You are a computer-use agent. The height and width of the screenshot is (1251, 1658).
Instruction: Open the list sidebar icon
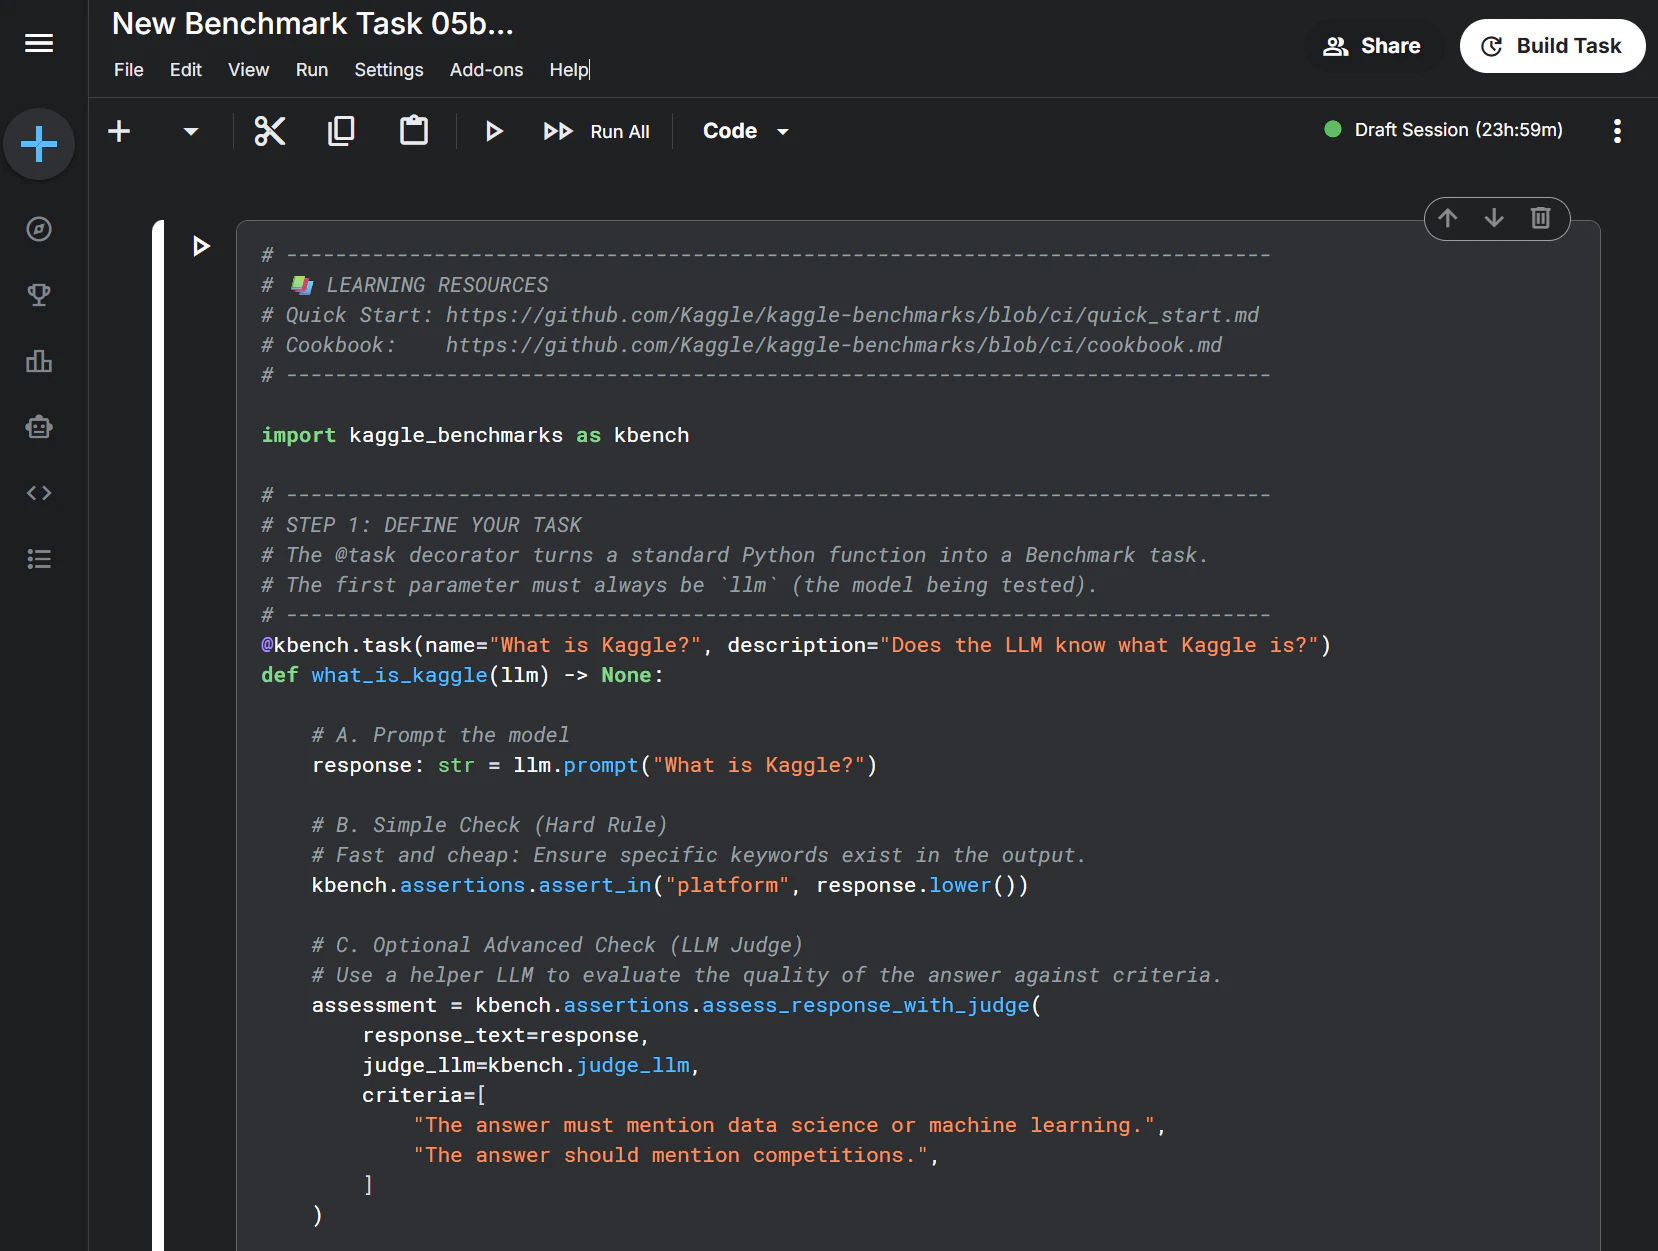pos(39,559)
